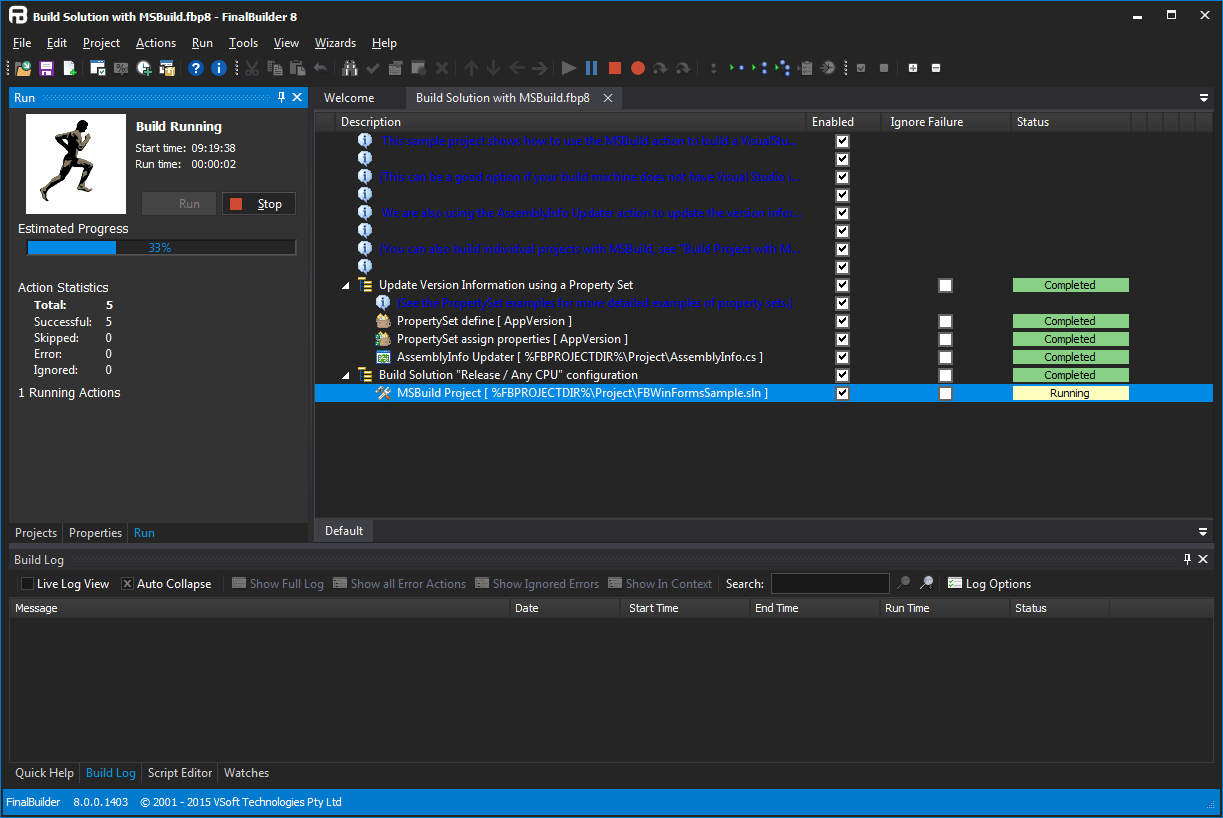This screenshot has width=1223, height=818.
Task: Click the white plus Expand All icon
Action: [x=913, y=68]
